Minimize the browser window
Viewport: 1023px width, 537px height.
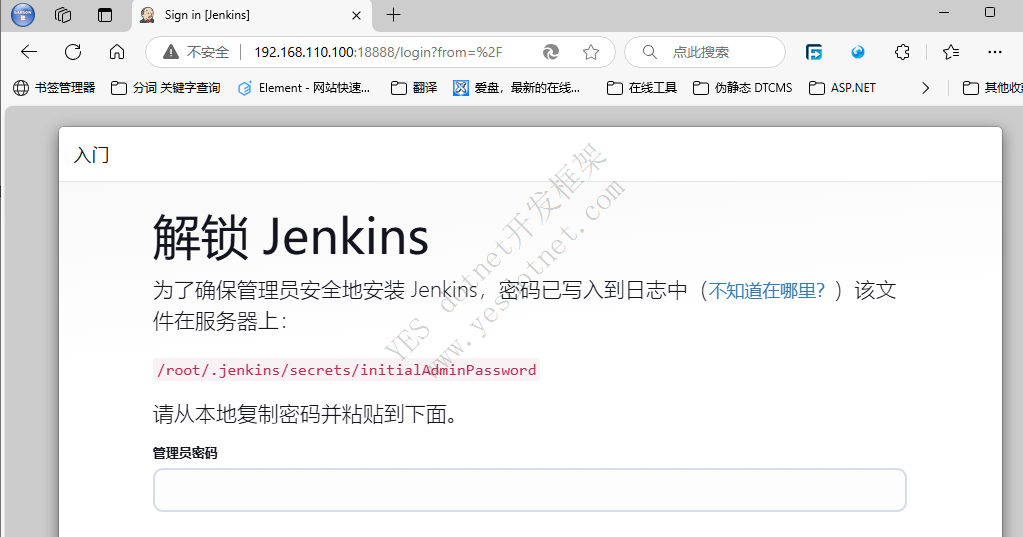click(x=943, y=12)
